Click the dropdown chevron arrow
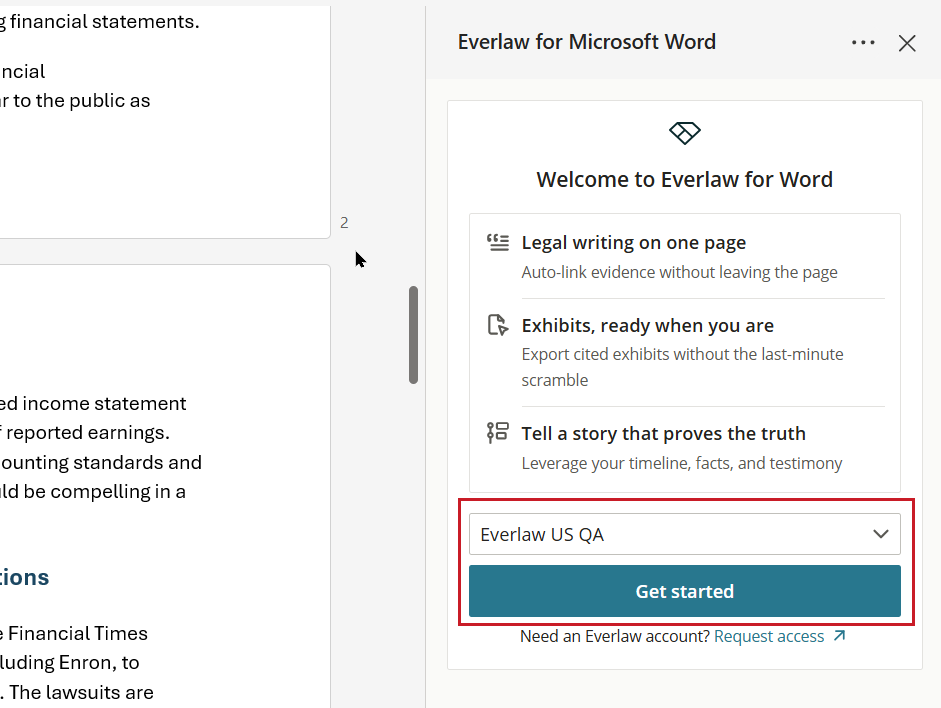Viewport: 941px width, 708px height. coord(880,534)
